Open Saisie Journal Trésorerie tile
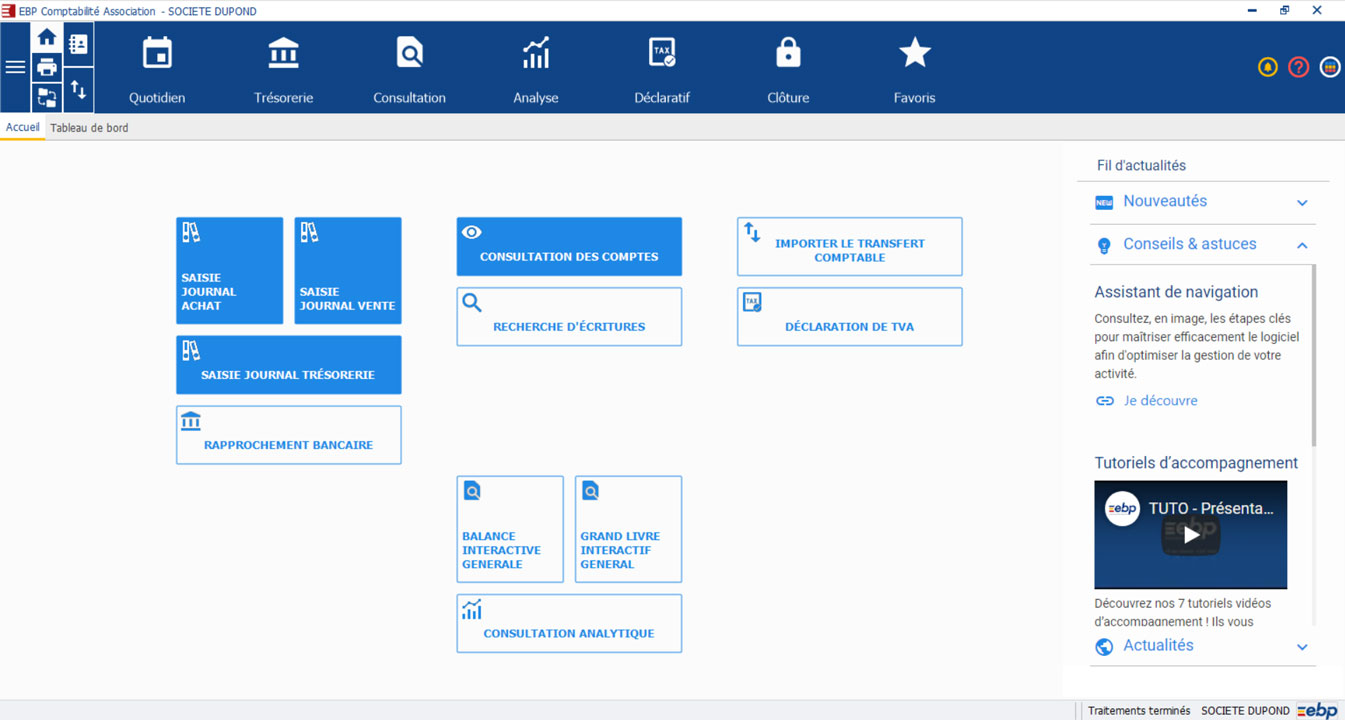The width and height of the screenshot is (1345, 720). click(x=289, y=365)
